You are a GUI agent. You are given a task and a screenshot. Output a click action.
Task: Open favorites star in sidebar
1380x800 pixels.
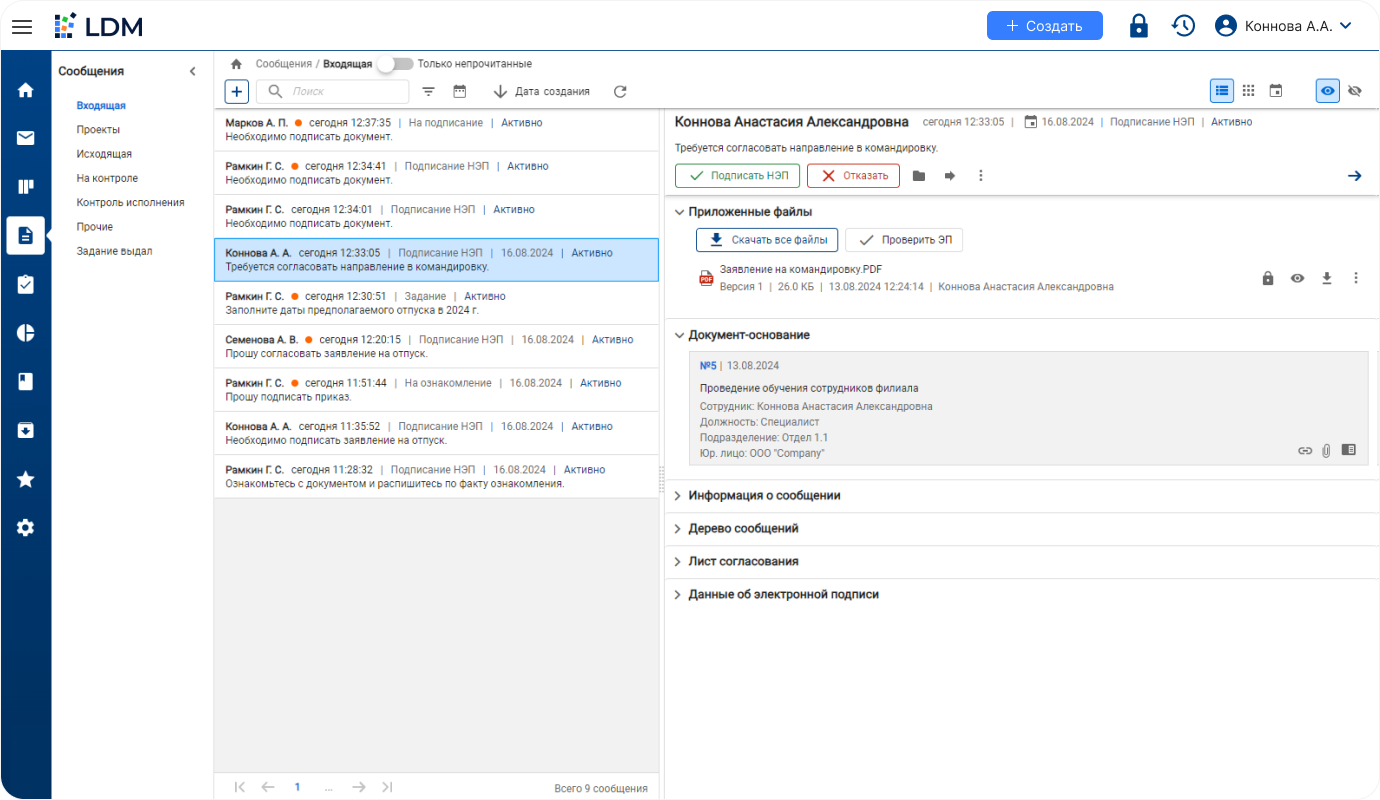click(x=26, y=479)
